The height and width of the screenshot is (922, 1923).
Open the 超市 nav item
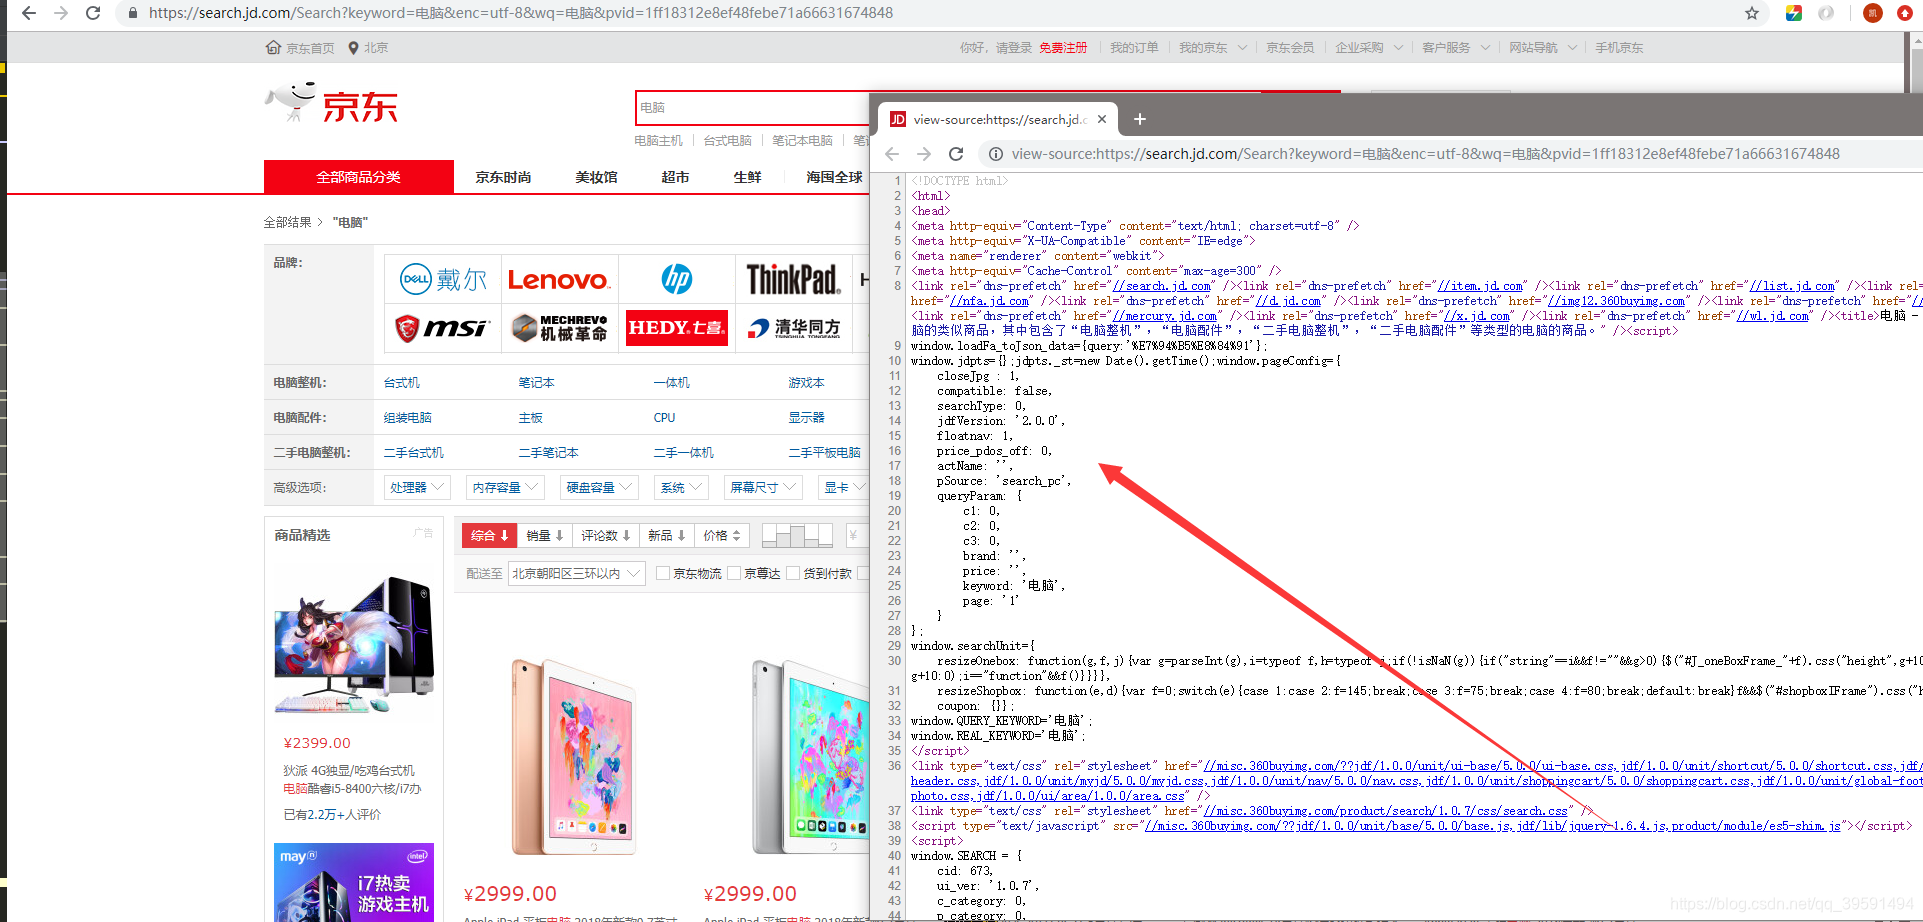point(675,177)
